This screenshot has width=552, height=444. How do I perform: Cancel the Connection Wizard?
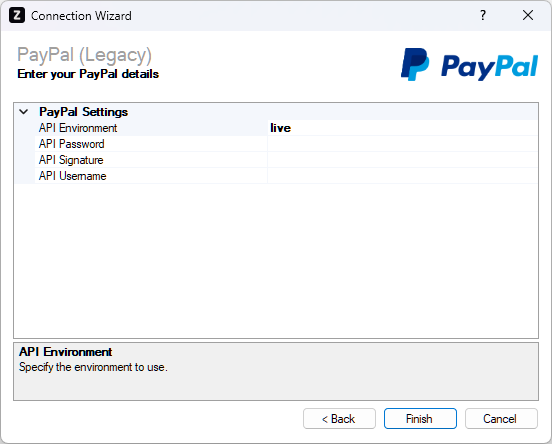(501, 419)
